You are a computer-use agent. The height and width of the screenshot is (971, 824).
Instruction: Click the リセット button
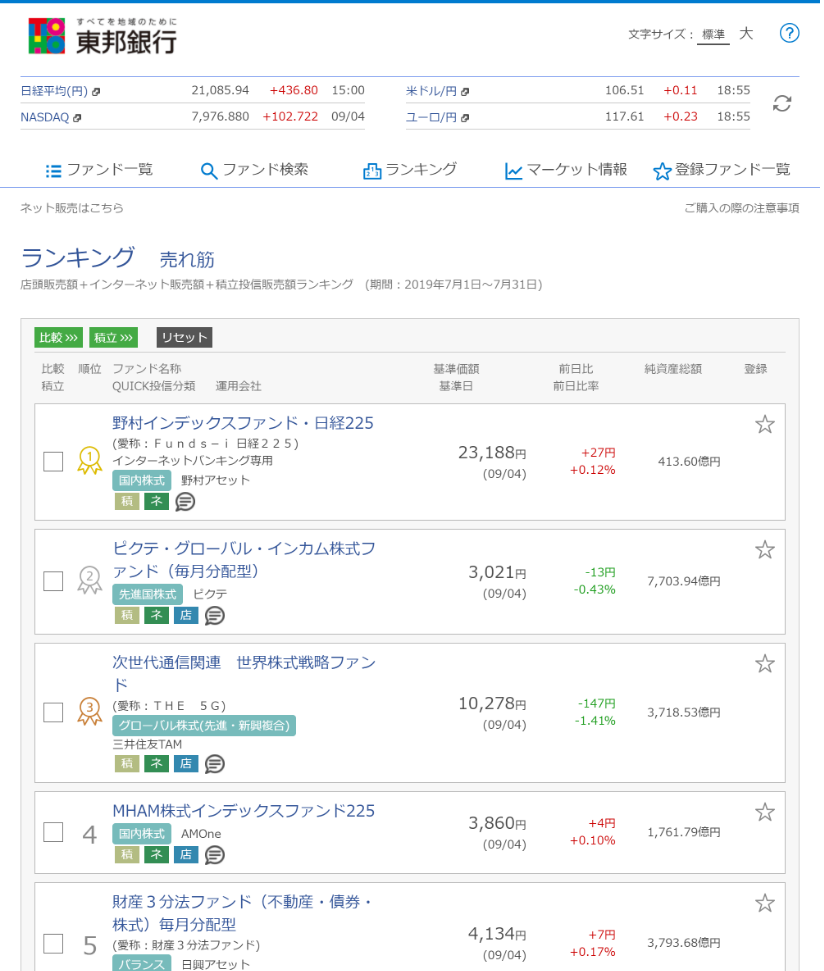click(x=184, y=337)
